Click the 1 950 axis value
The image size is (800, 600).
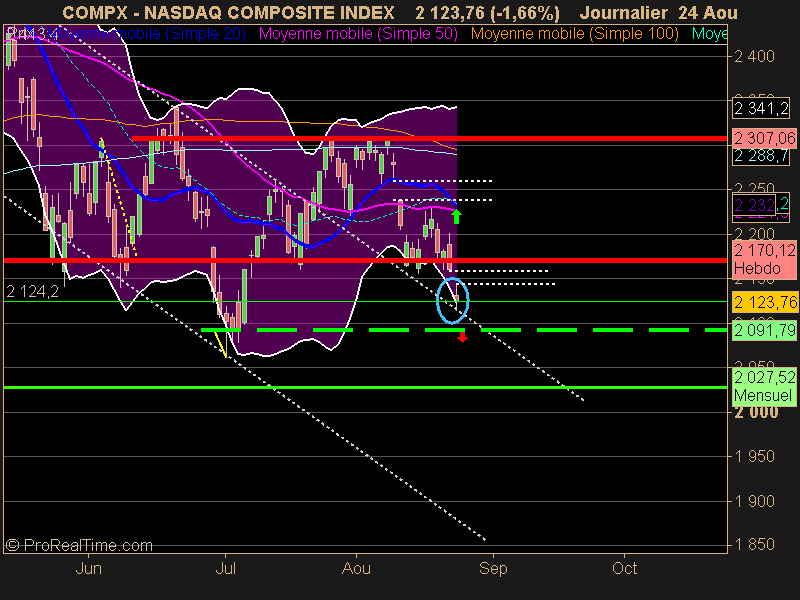pos(755,456)
